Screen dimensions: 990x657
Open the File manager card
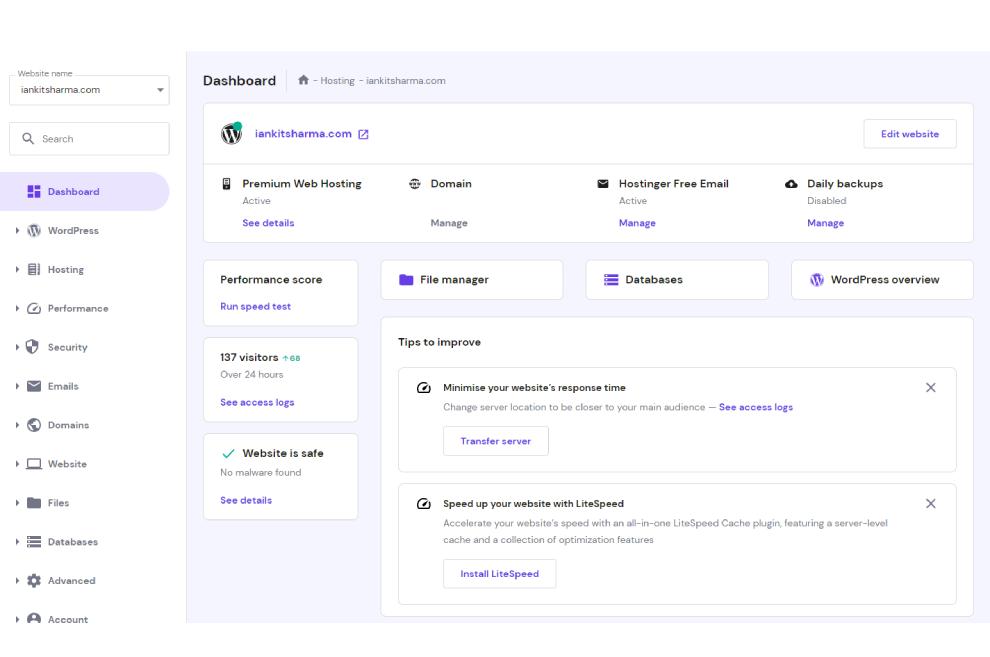pyautogui.click(x=472, y=280)
